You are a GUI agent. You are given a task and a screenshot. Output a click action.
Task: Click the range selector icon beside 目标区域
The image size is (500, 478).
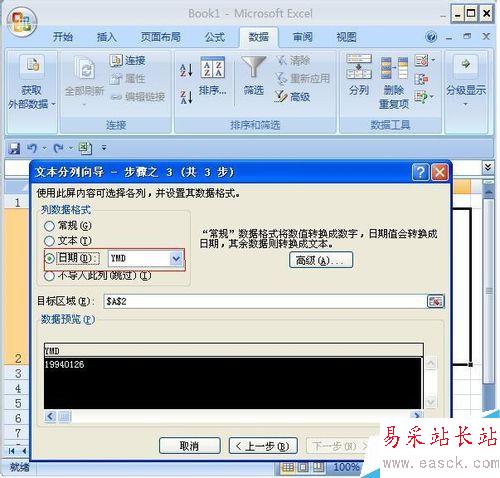(x=435, y=301)
